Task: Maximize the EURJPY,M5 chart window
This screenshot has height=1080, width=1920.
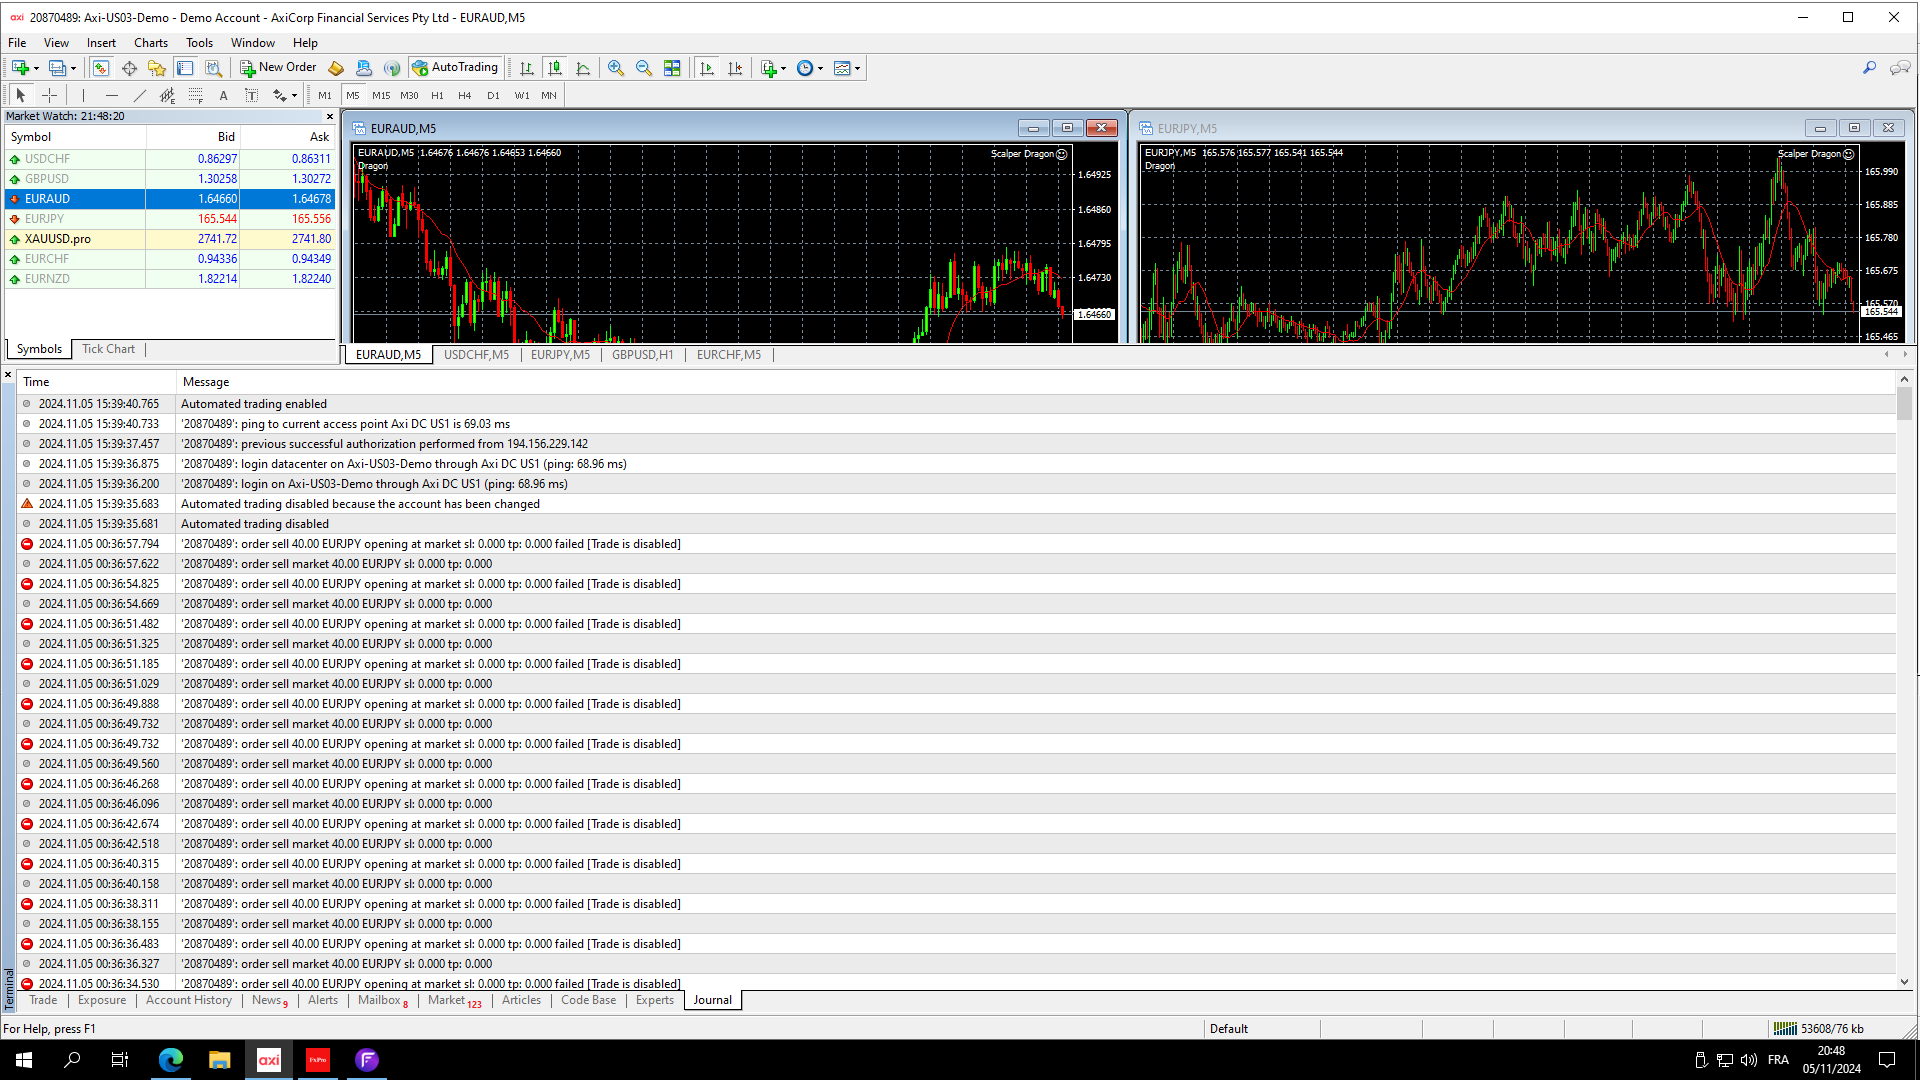Action: pos(1854,128)
